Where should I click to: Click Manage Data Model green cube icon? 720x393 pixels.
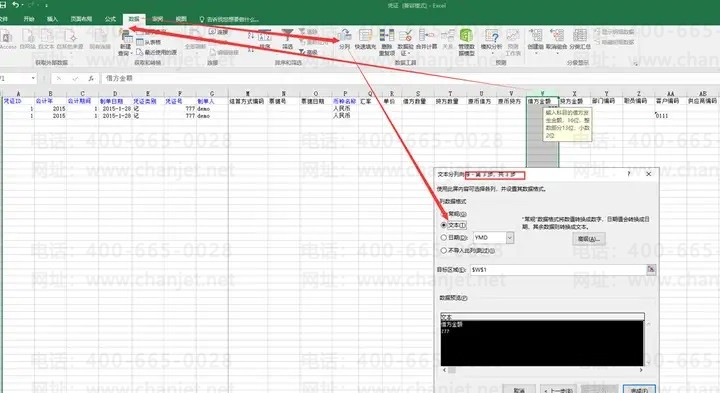coord(466,35)
